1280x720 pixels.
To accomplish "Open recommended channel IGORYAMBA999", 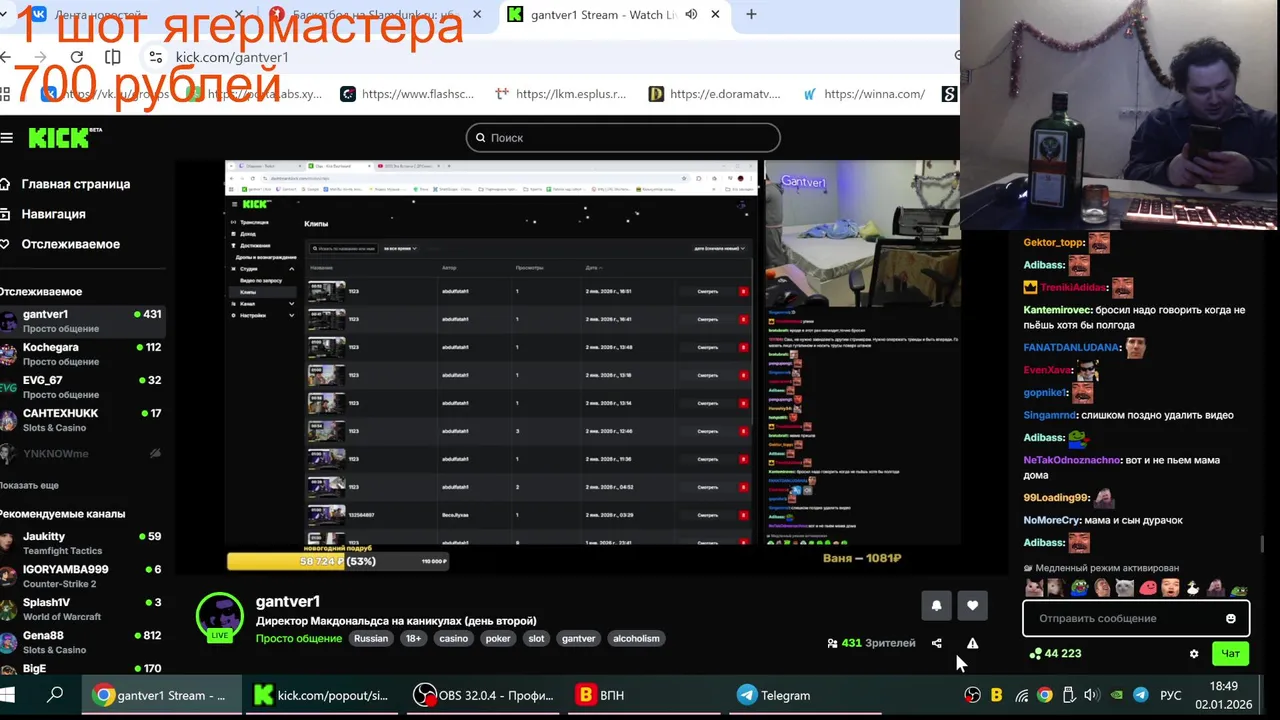I will click(x=82, y=576).
